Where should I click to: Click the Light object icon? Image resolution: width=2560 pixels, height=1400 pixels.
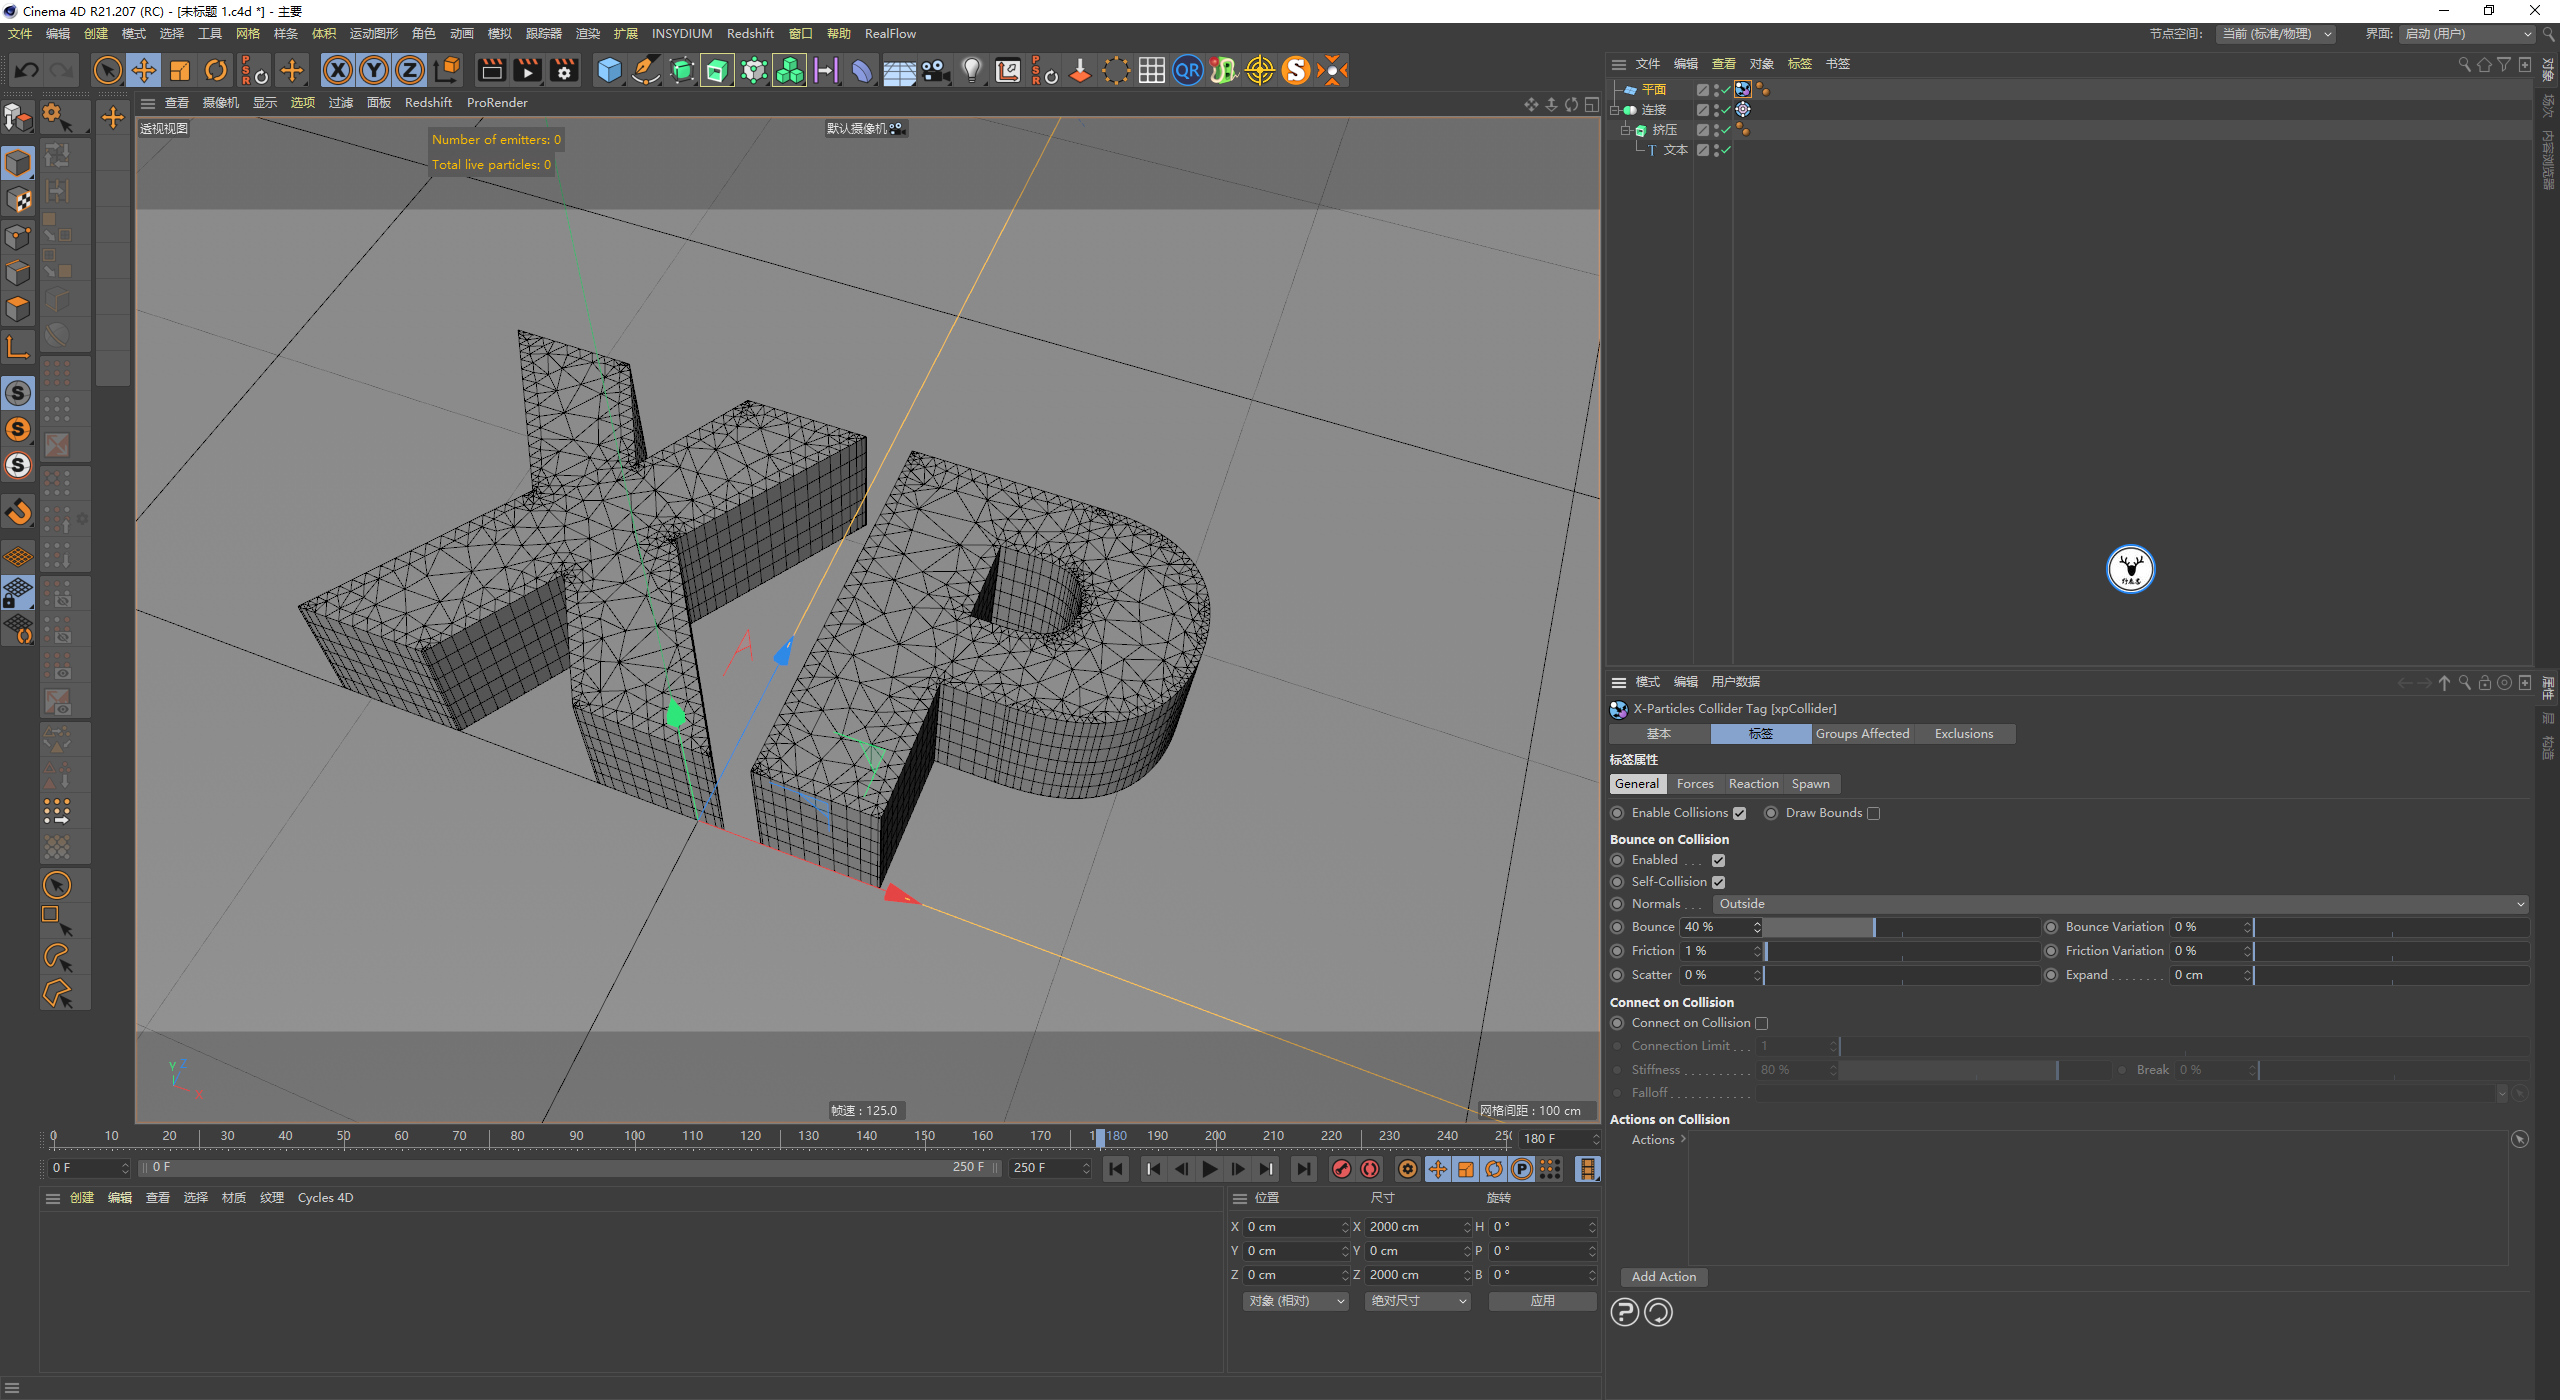[x=971, y=70]
